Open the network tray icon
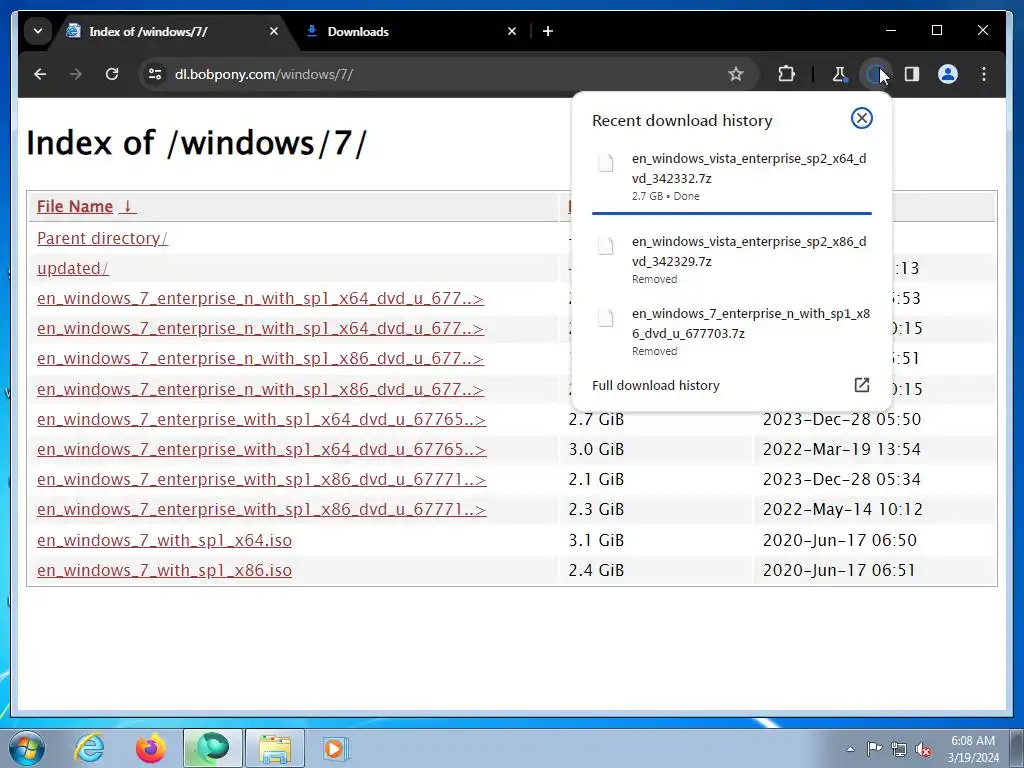The image size is (1024, 768). click(x=899, y=750)
